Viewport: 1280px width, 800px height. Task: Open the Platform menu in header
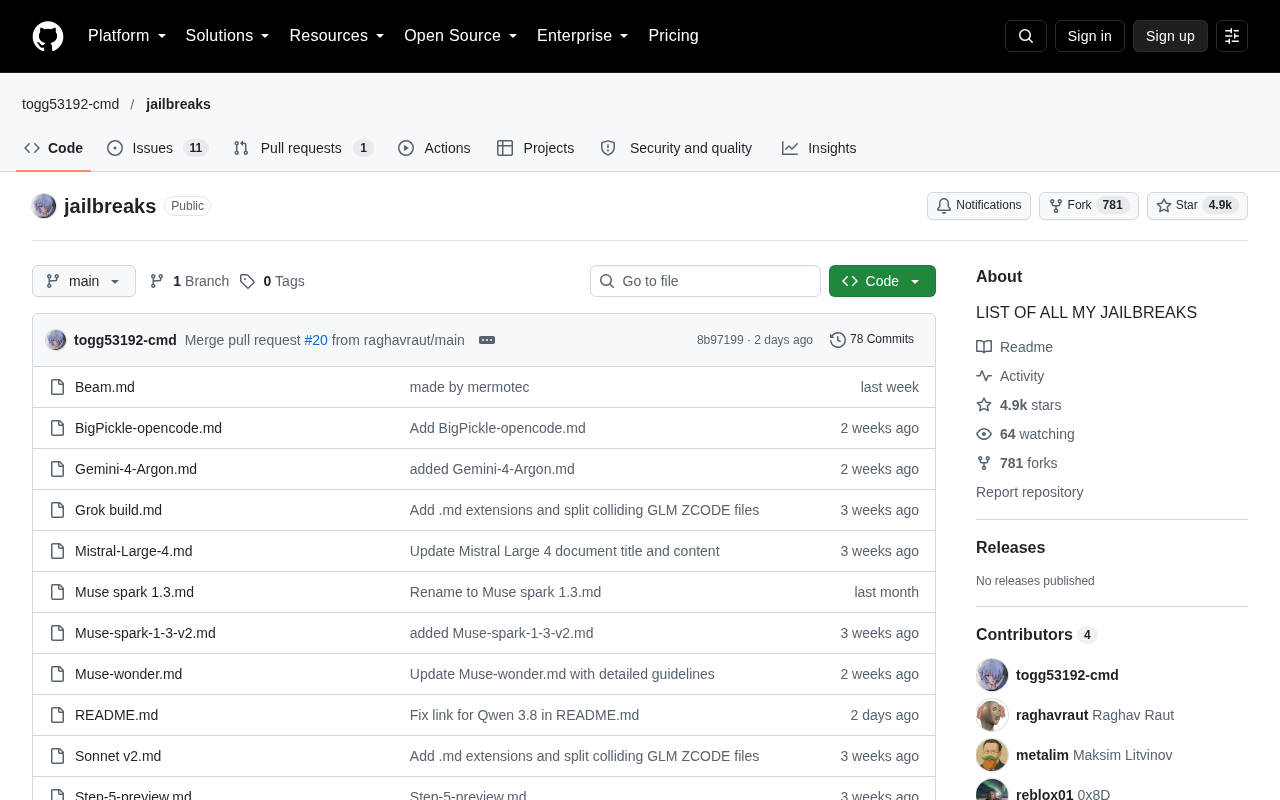127,36
